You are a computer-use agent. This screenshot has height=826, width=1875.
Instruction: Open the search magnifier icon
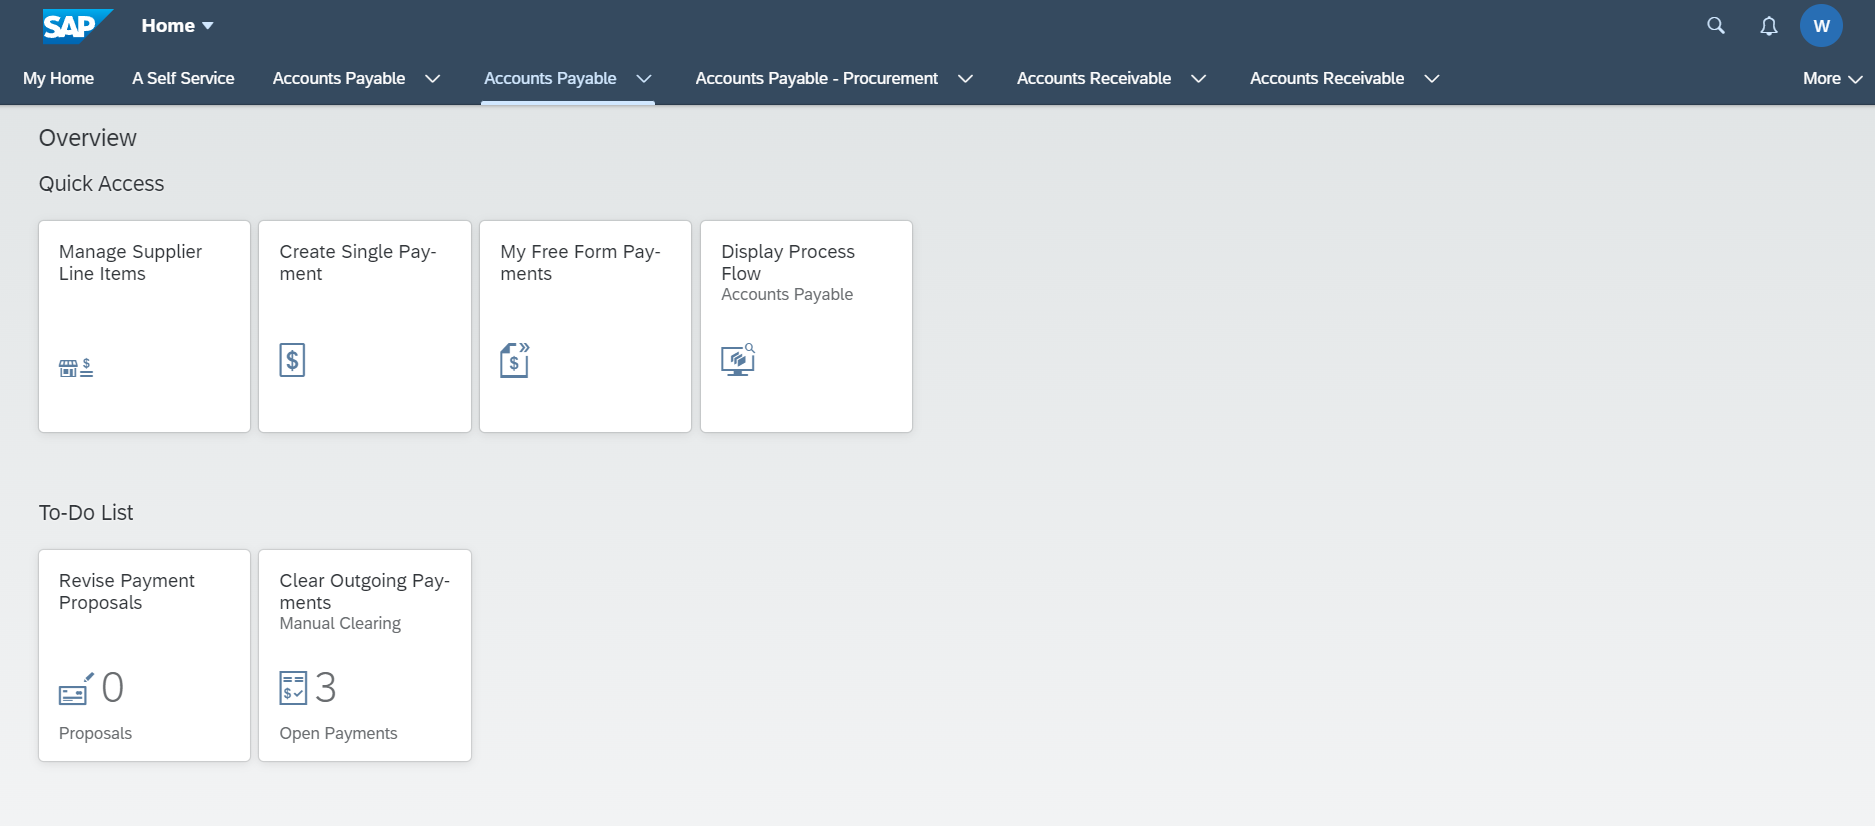[1716, 26]
